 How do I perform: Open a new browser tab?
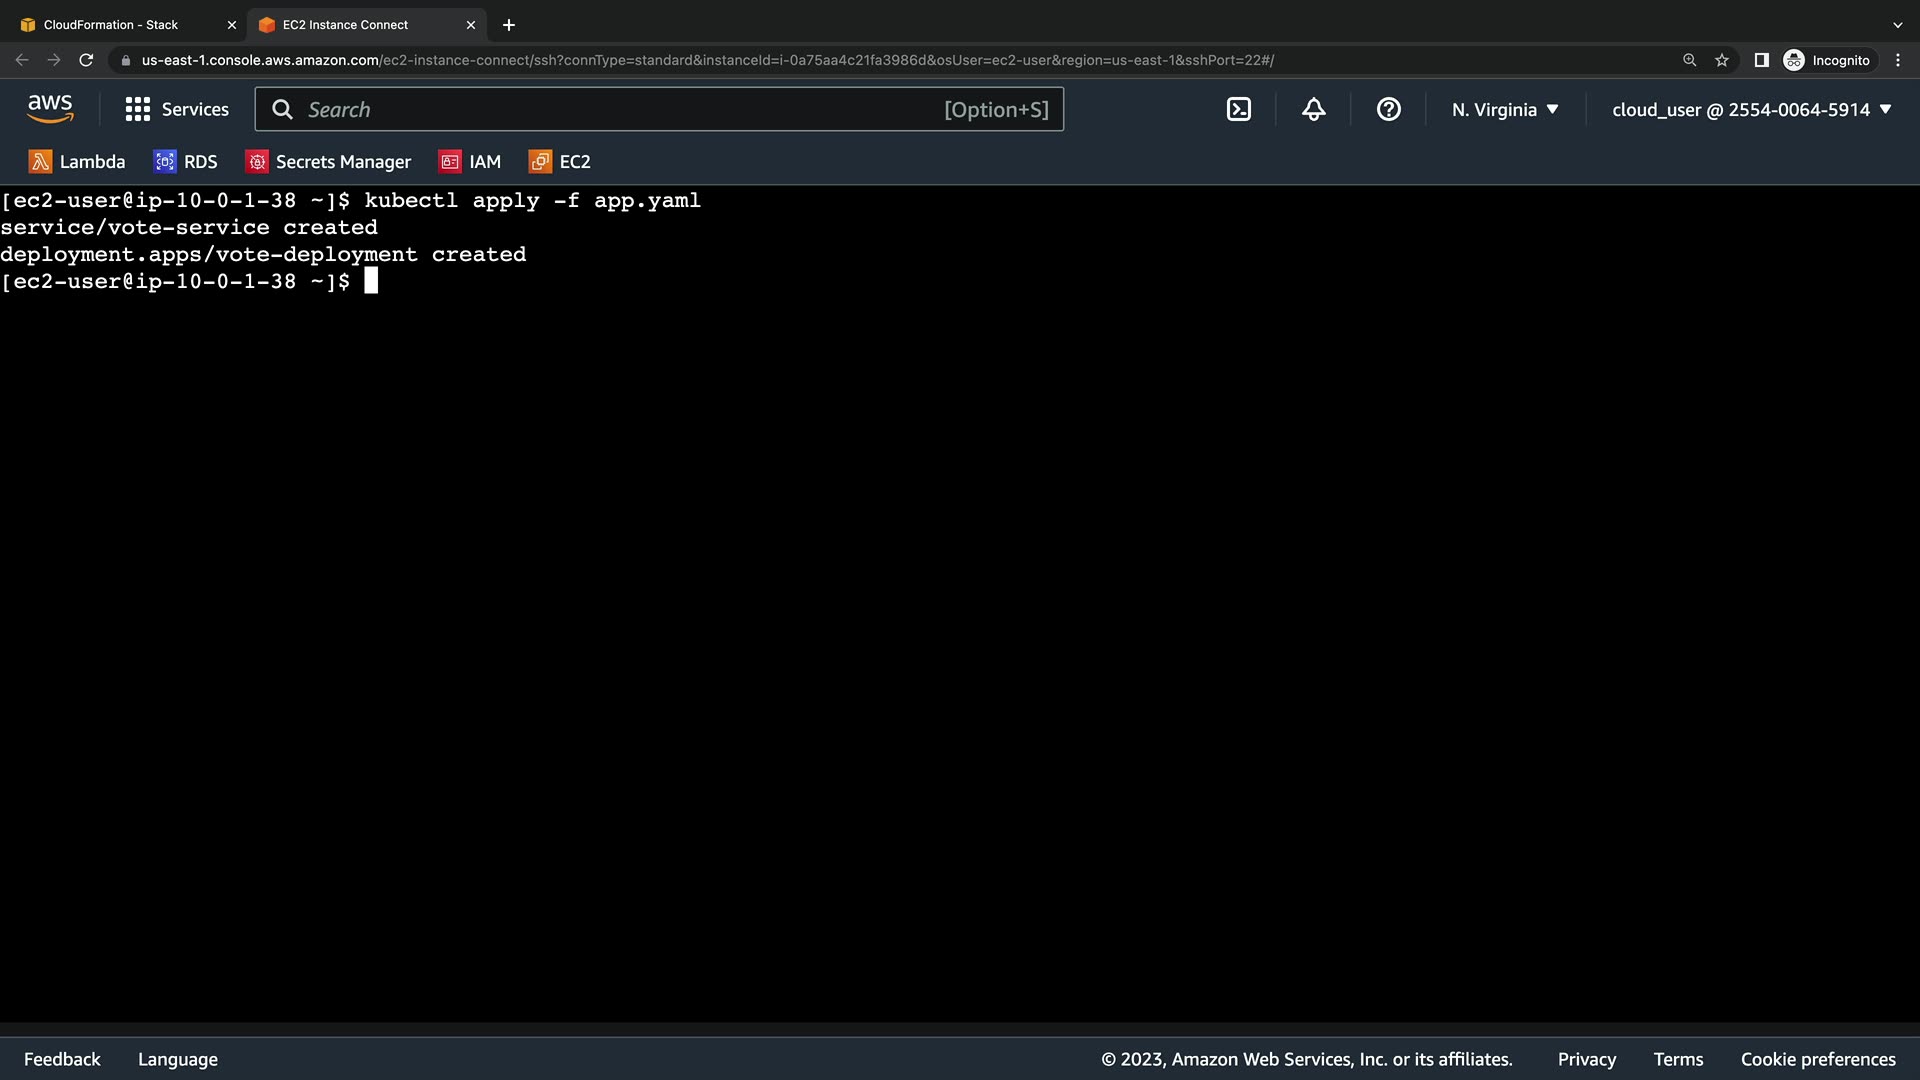[509, 25]
